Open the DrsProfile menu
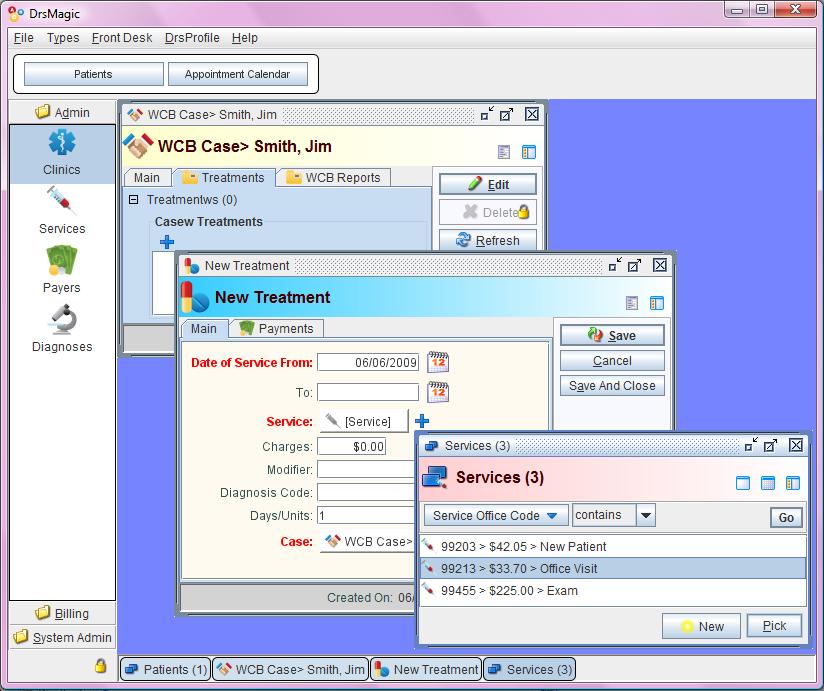This screenshot has width=824, height=691. click(192, 38)
